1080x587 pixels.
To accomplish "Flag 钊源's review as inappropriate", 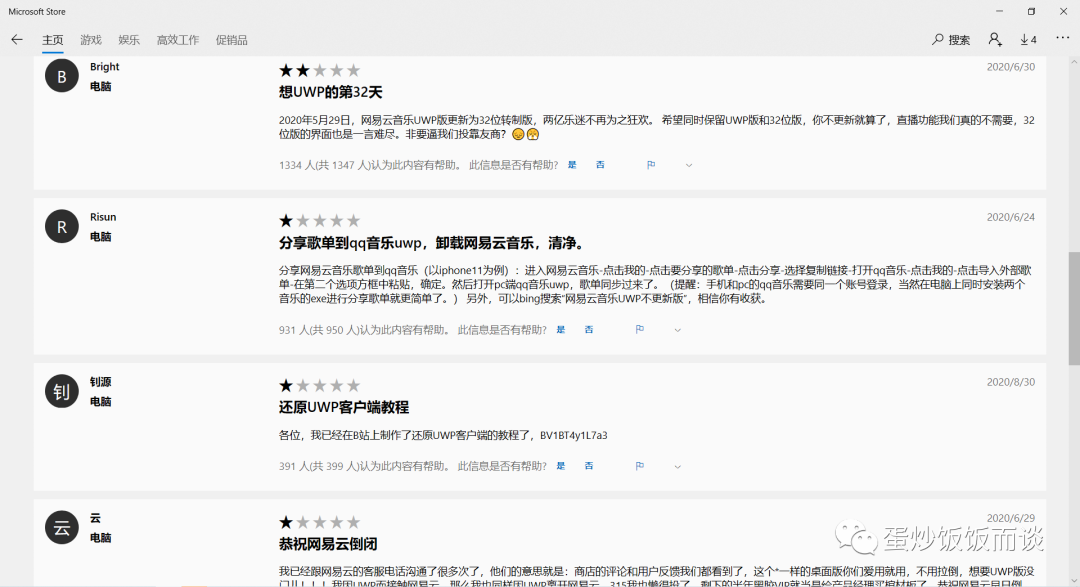I will pos(638,465).
